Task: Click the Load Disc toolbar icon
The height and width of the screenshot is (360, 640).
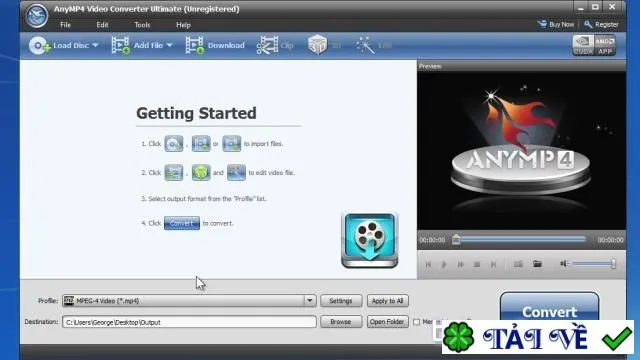Action: tap(39, 45)
